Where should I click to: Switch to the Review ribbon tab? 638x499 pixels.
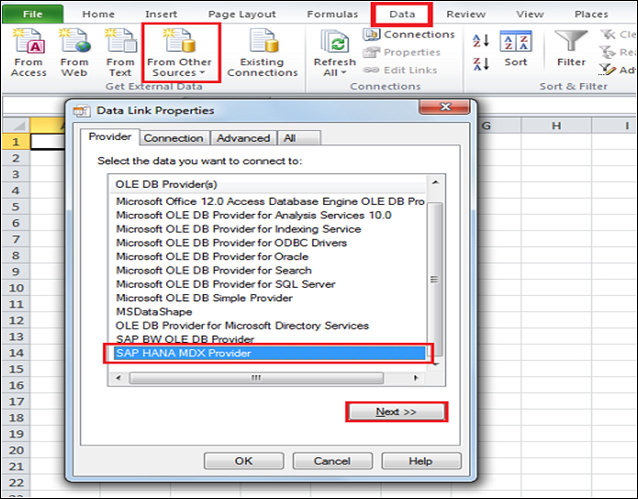pos(466,14)
